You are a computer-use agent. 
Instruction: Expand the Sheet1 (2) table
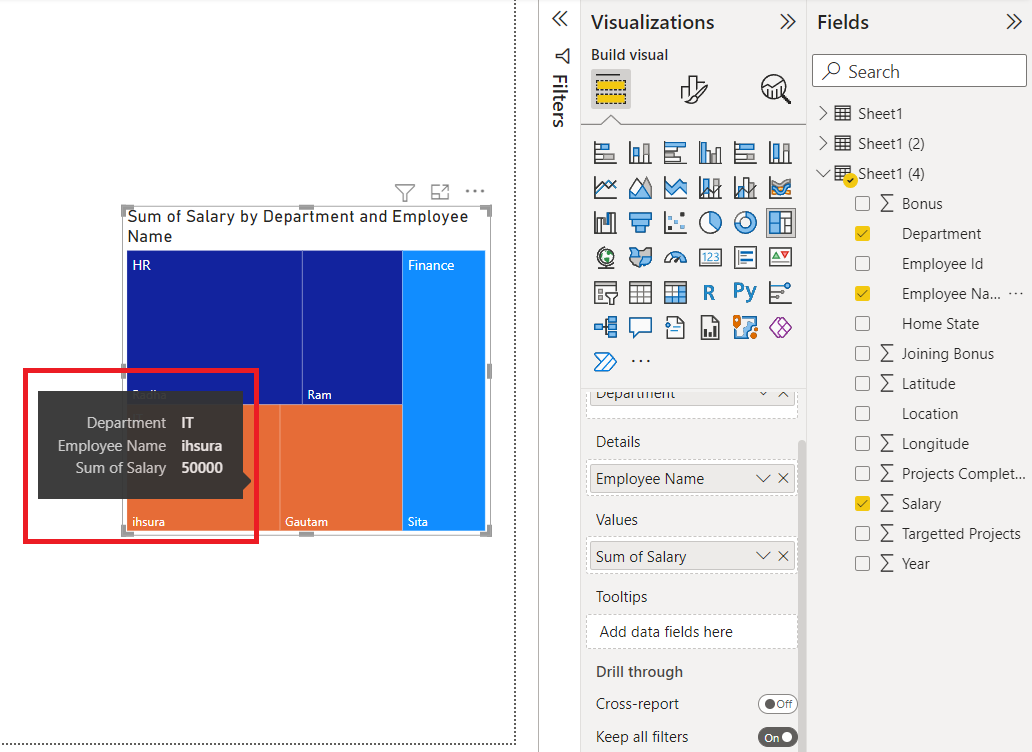tap(823, 143)
